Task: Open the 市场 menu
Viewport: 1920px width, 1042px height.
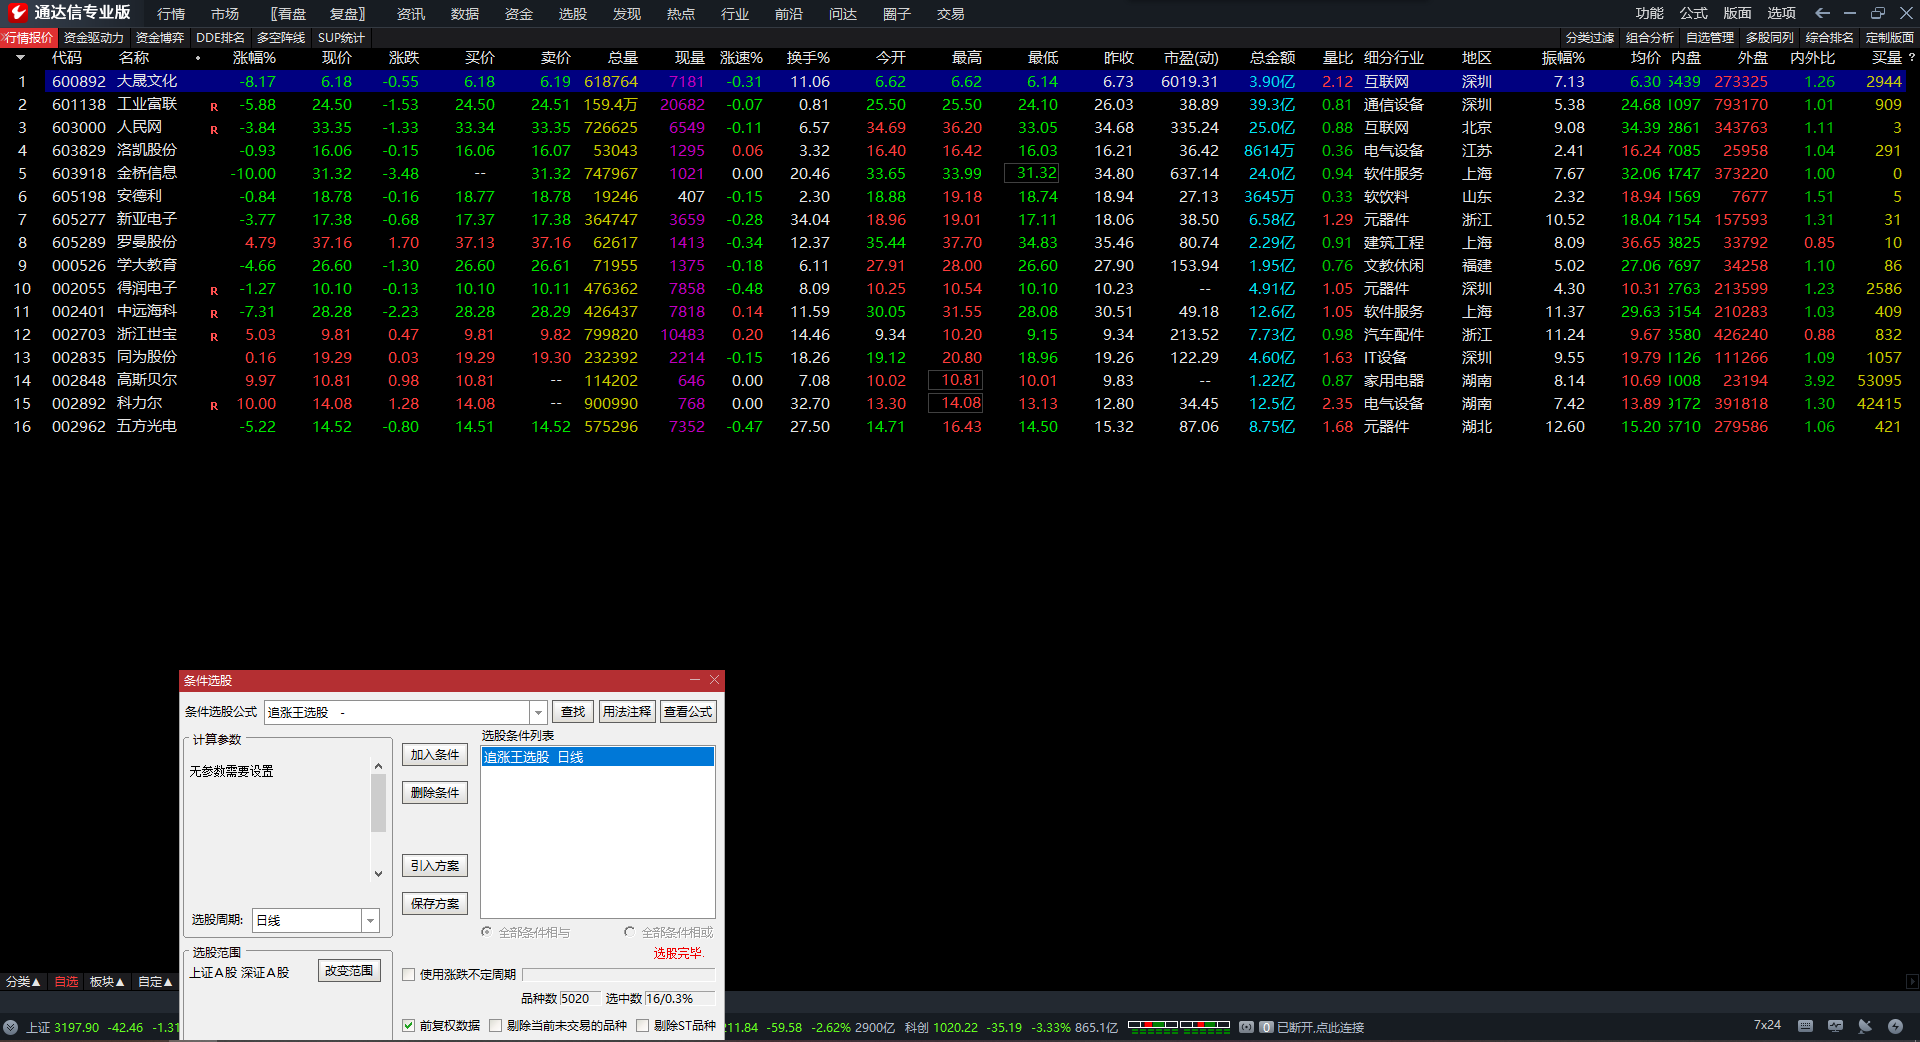Action: 225,14
